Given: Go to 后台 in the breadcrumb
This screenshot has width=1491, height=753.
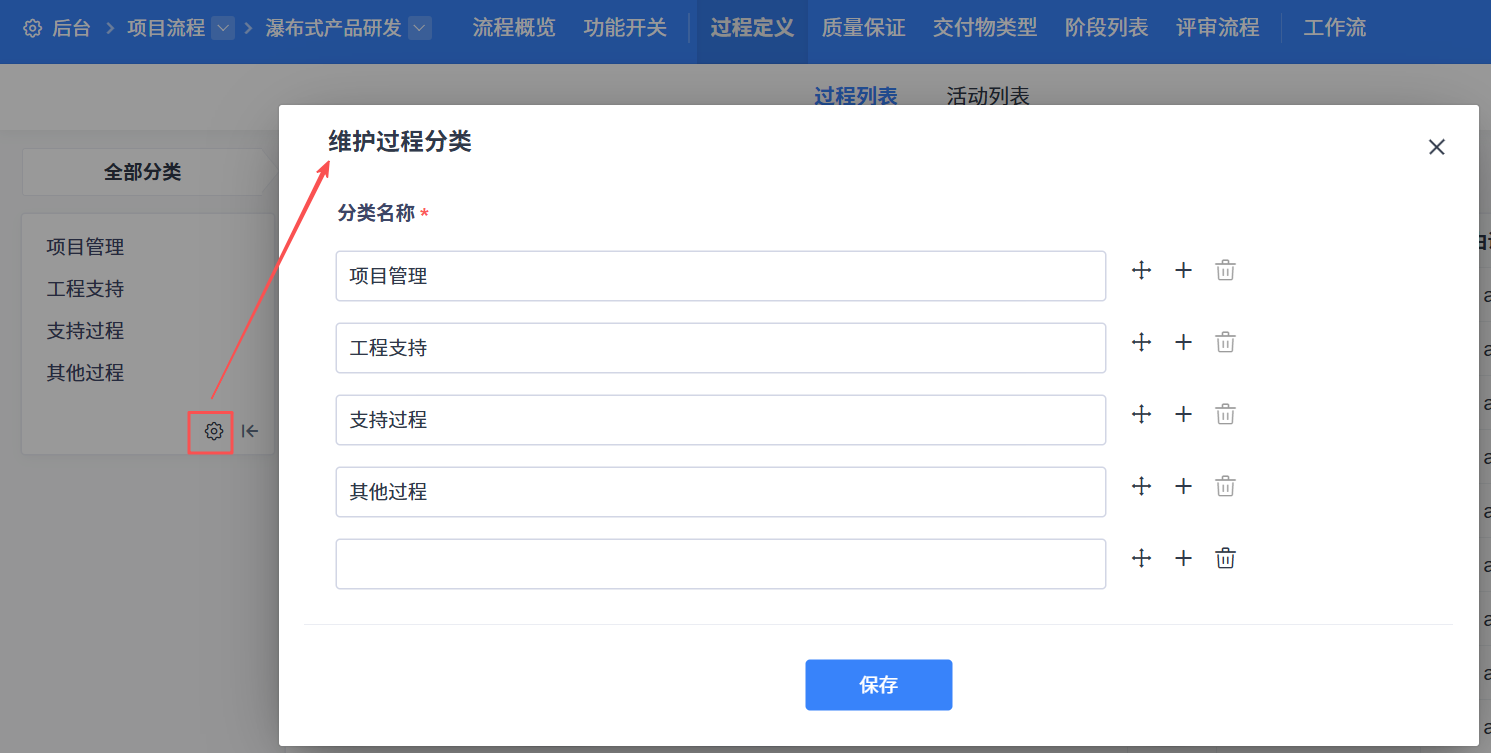Looking at the screenshot, I should (70, 28).
